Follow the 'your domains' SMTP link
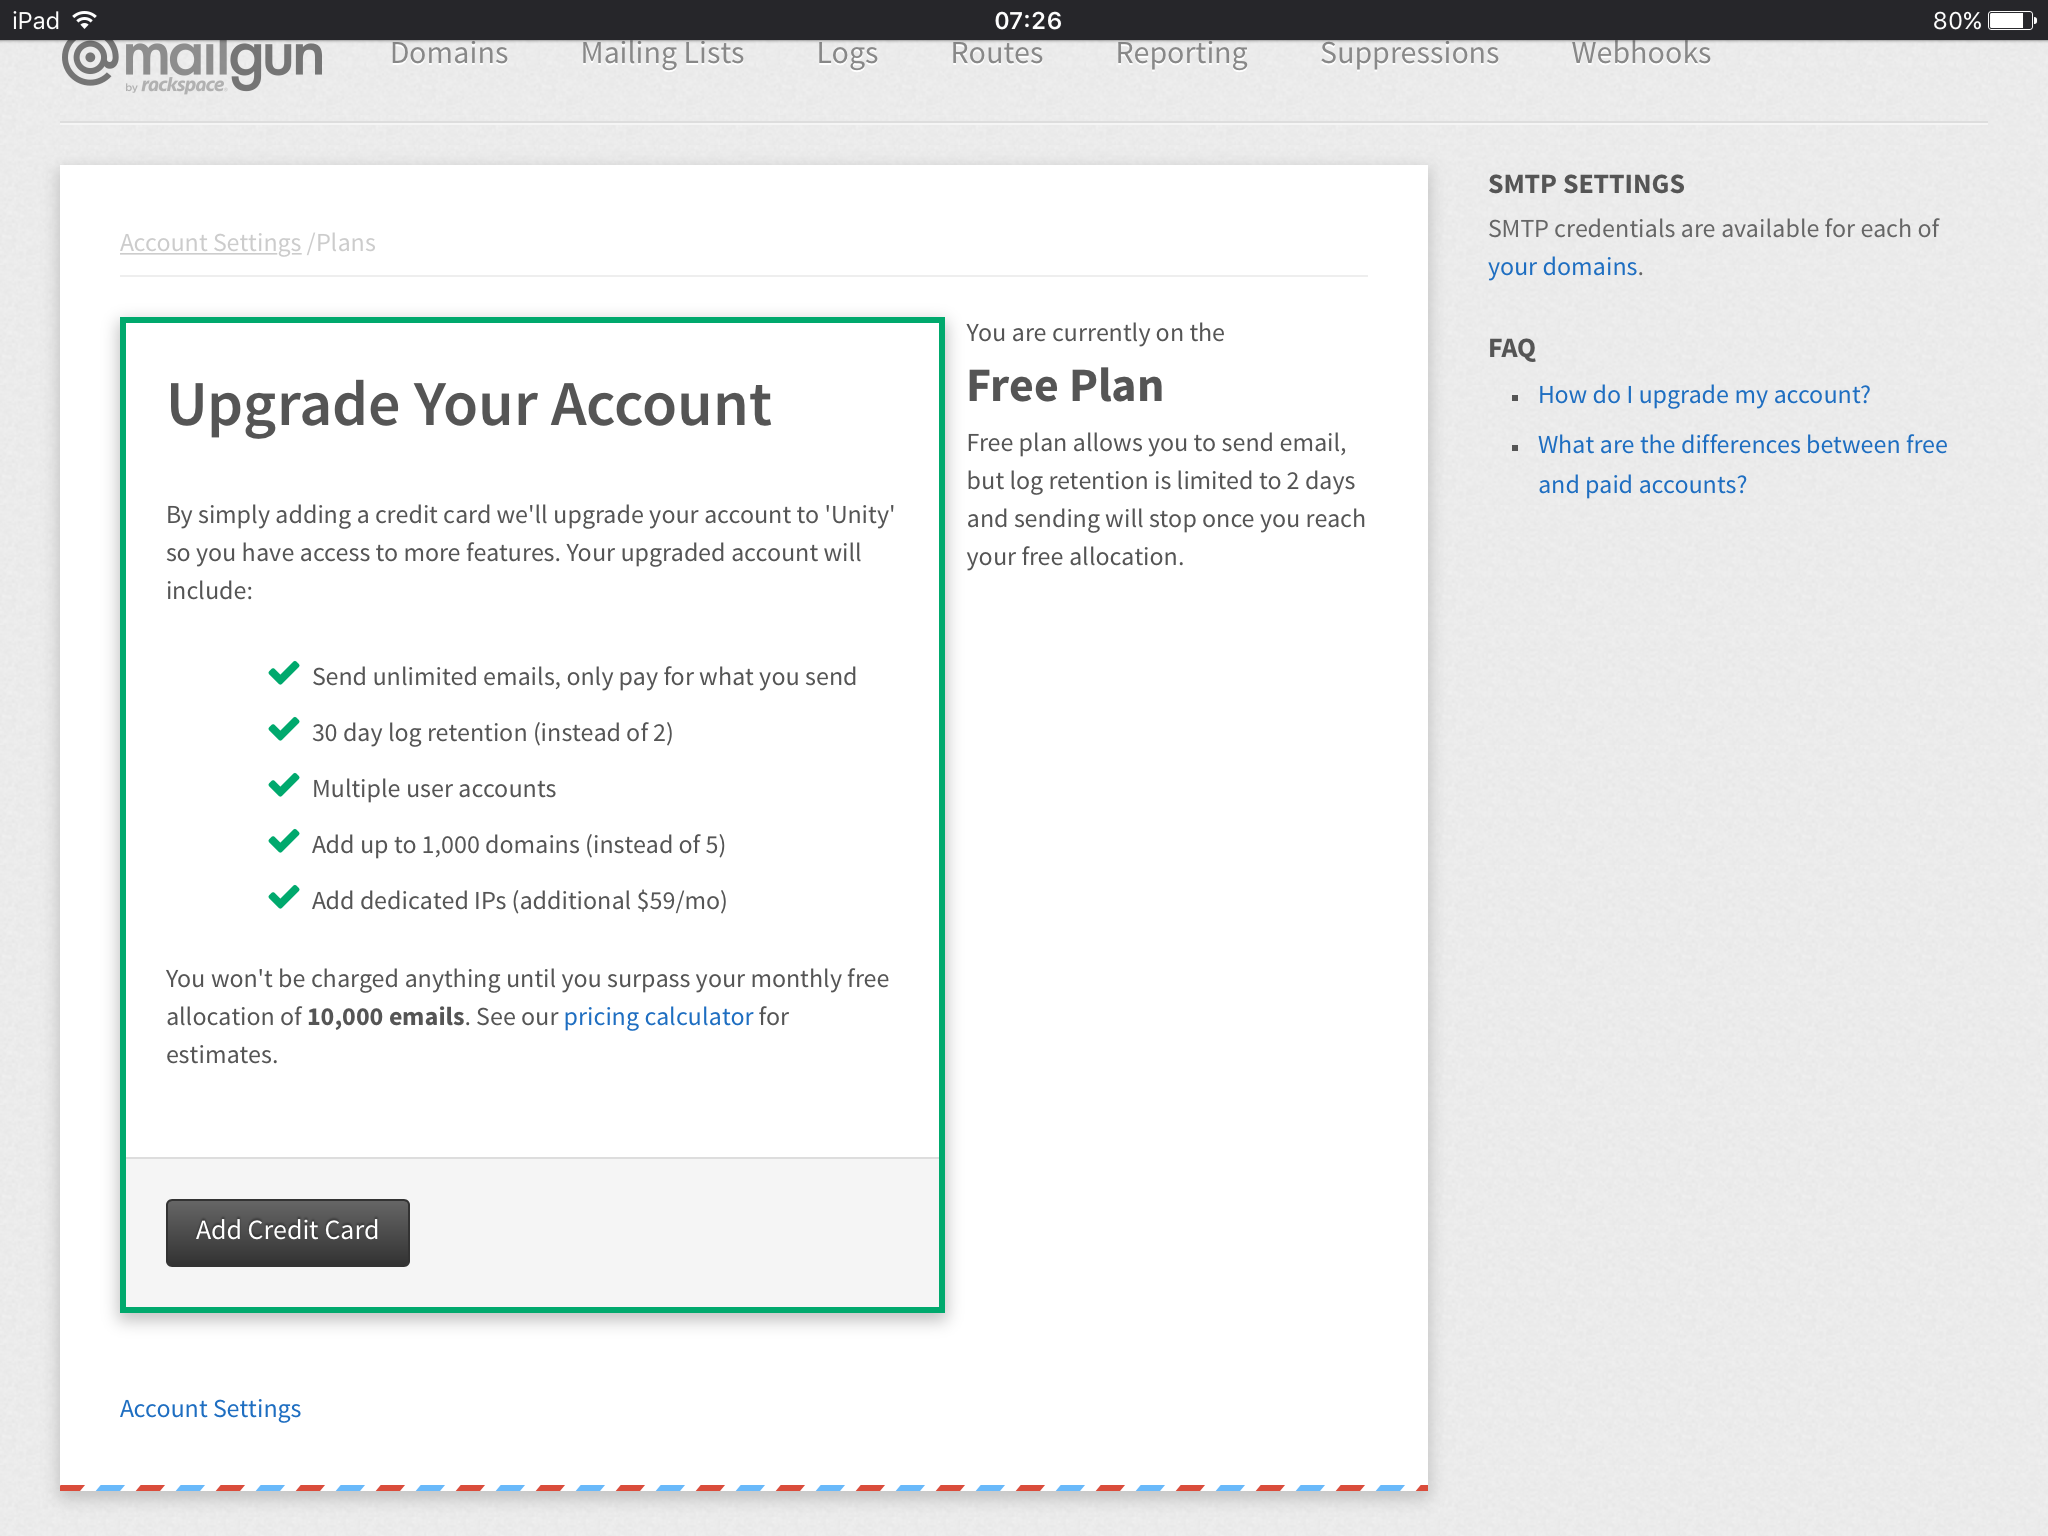The height and width of the screenshot is (1536, 2048). pyautogui.click(x=1562, y=267)
